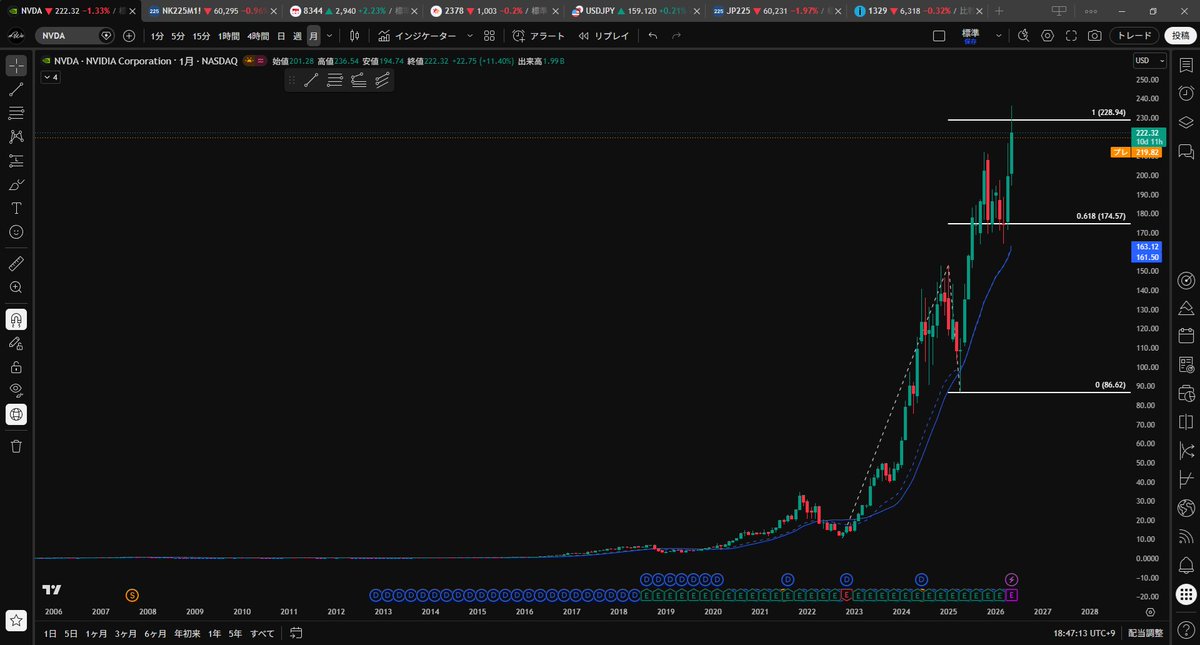The width and height of the screenshot is (1200, 645).
Task: Open the candlestick chart type selector
Action: 354,35
